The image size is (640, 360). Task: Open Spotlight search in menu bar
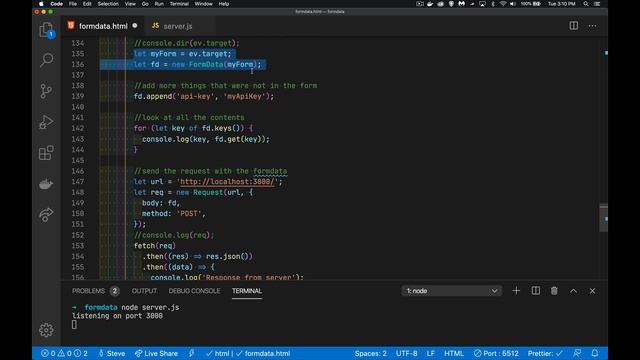click(x=586, y=4)
